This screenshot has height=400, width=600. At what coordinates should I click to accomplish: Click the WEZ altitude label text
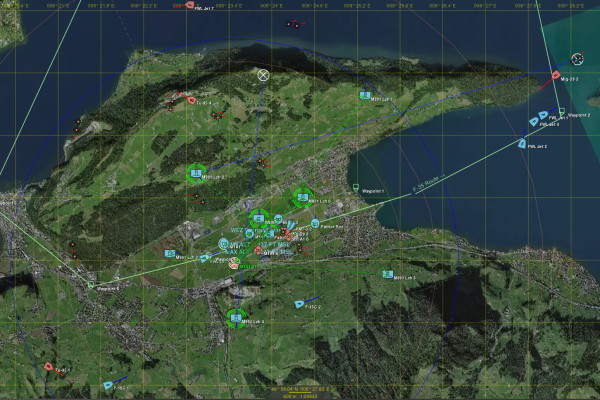pyautogui.click(x=260, y=241)
